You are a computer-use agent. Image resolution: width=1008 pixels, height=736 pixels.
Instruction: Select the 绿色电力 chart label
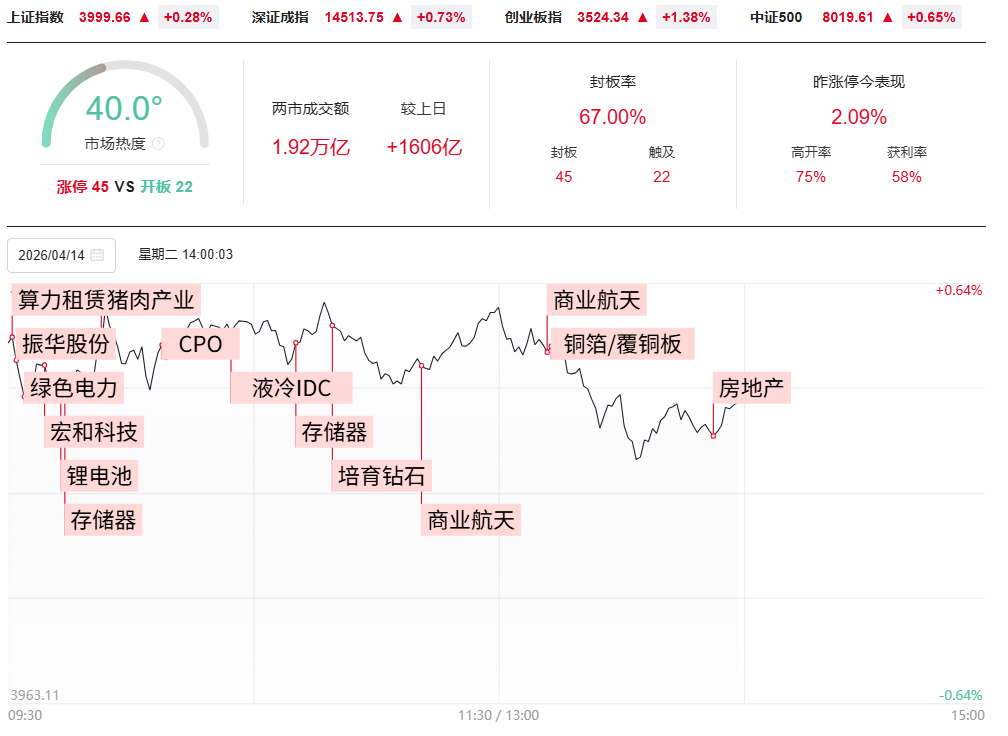coord(74,388)
